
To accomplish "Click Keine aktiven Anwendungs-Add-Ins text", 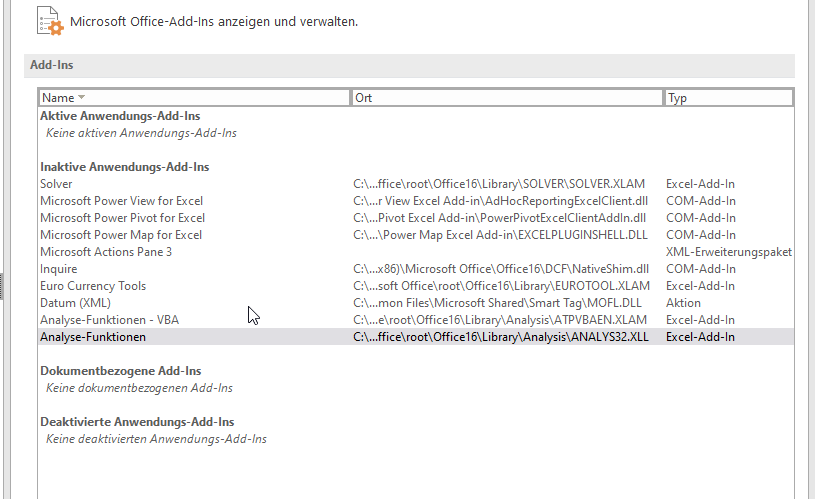I will click(x=141, y=133).
